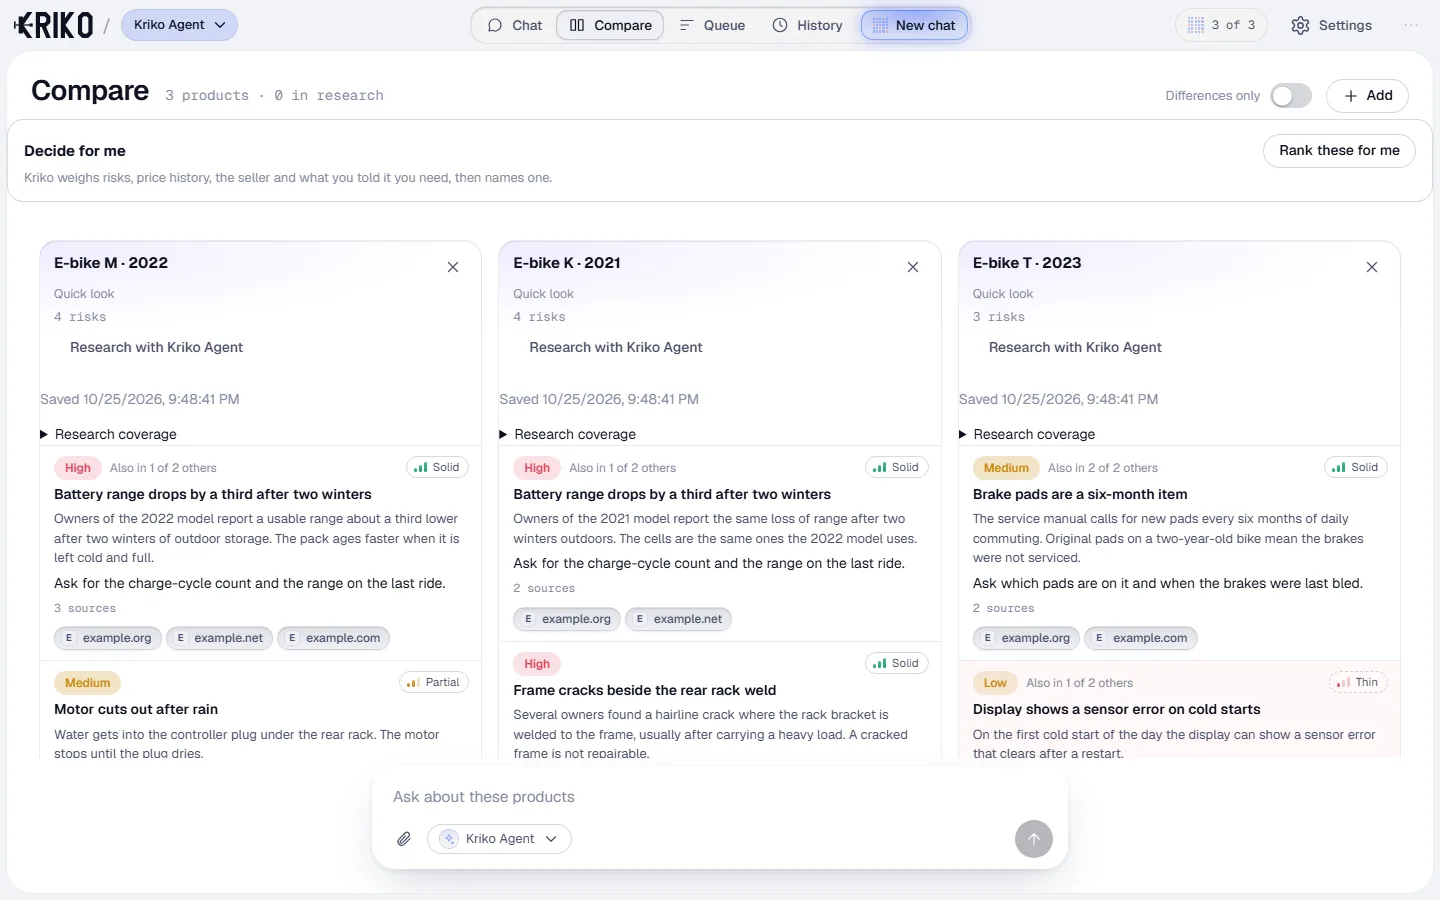Image resolution: width=1440 pixels, height=900 pixels.
Task: Open the Kriko Agent selector in the composer
Action: tap(499, 839)
